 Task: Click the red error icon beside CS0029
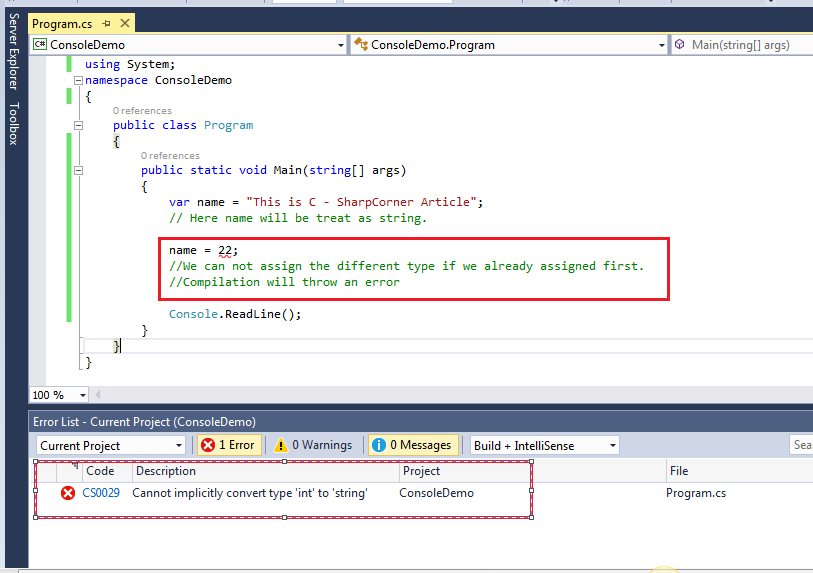click(68, 493)
